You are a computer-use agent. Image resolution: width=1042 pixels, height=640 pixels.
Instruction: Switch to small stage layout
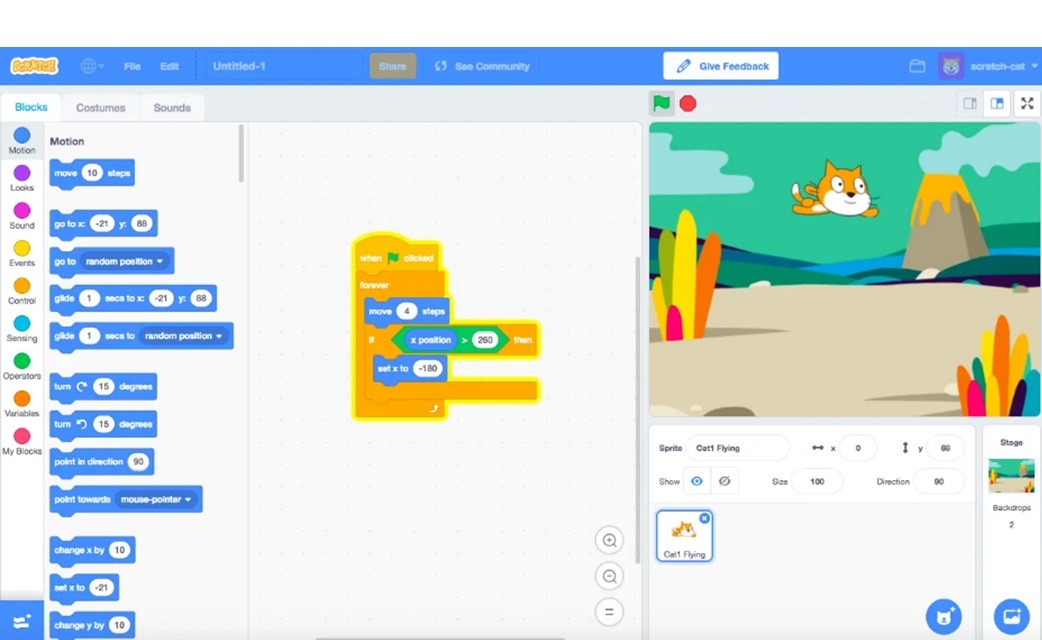[x=969, y=103]
